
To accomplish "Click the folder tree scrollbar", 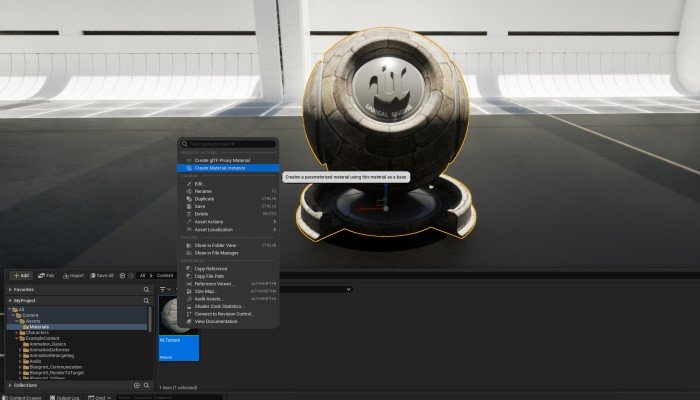I will coord(150,319).
